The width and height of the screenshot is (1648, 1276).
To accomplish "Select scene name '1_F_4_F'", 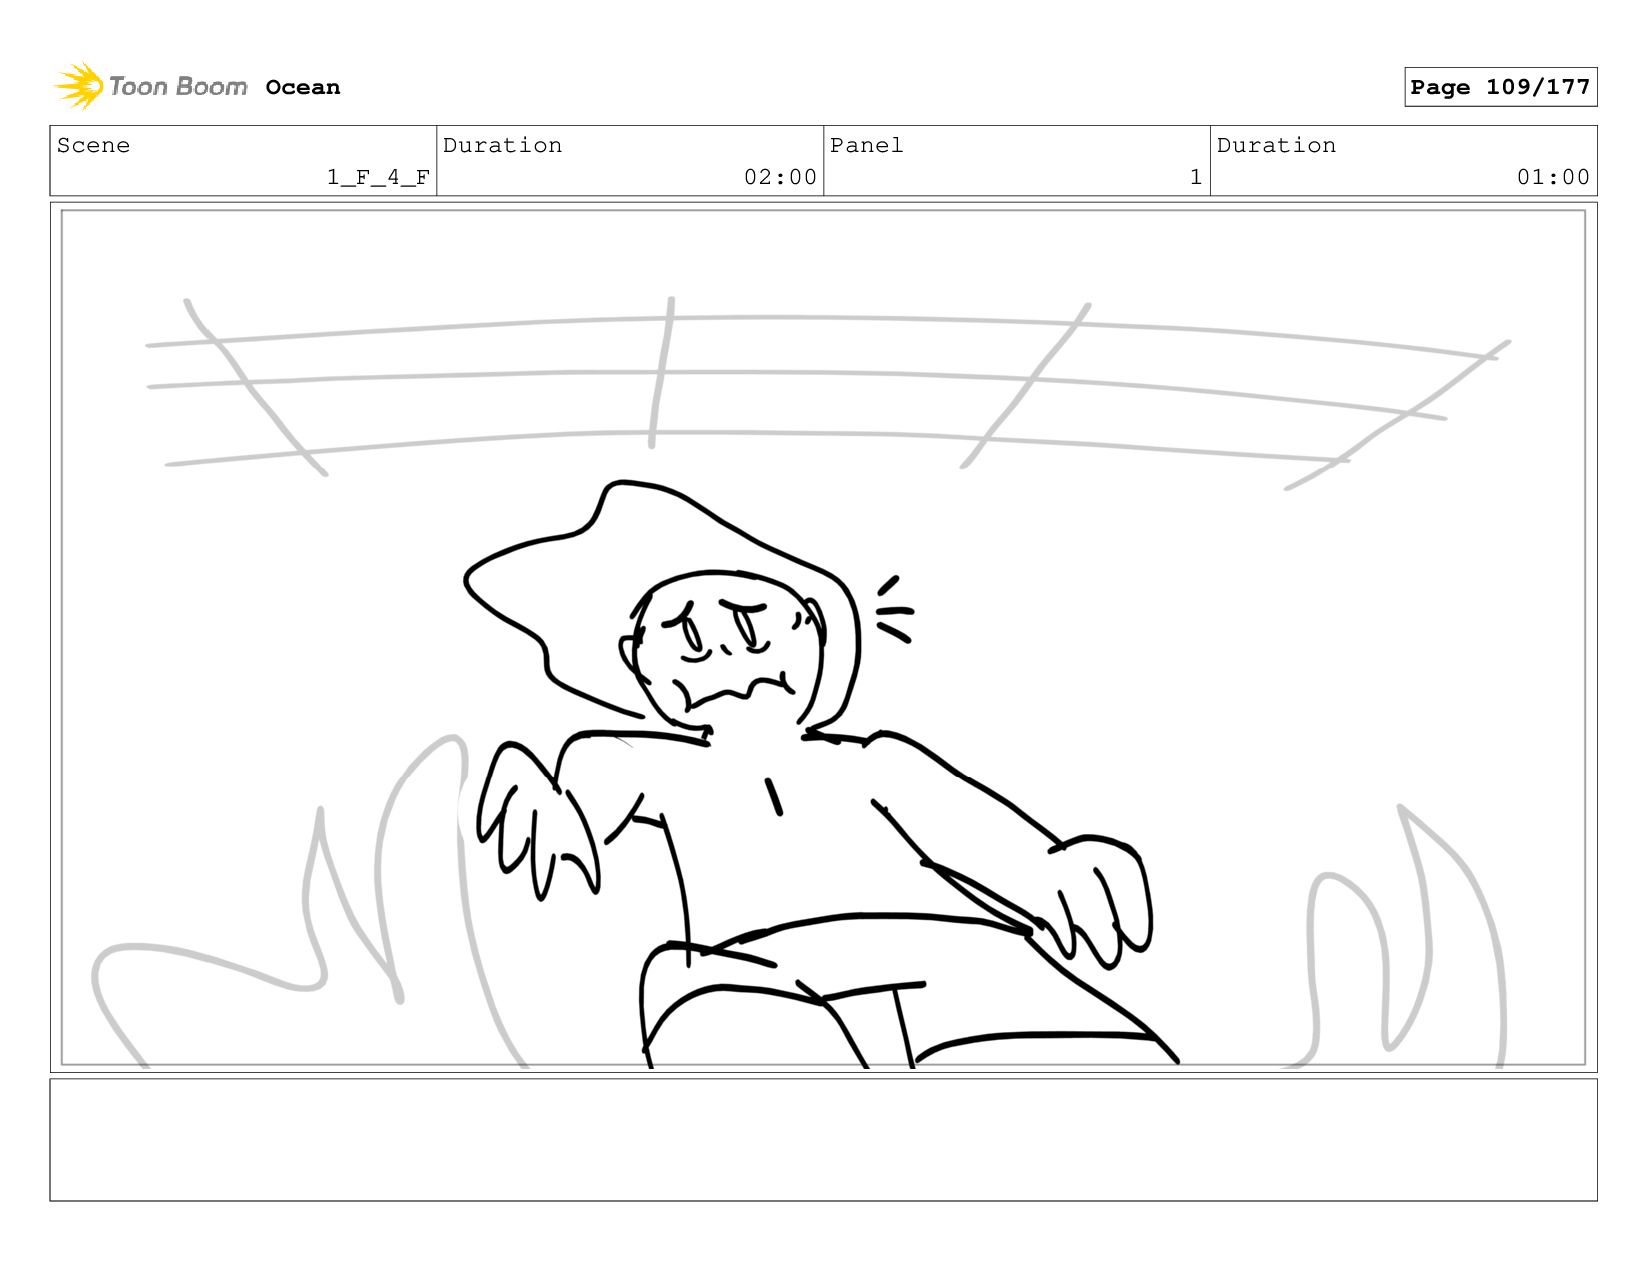I will point(378,177).
